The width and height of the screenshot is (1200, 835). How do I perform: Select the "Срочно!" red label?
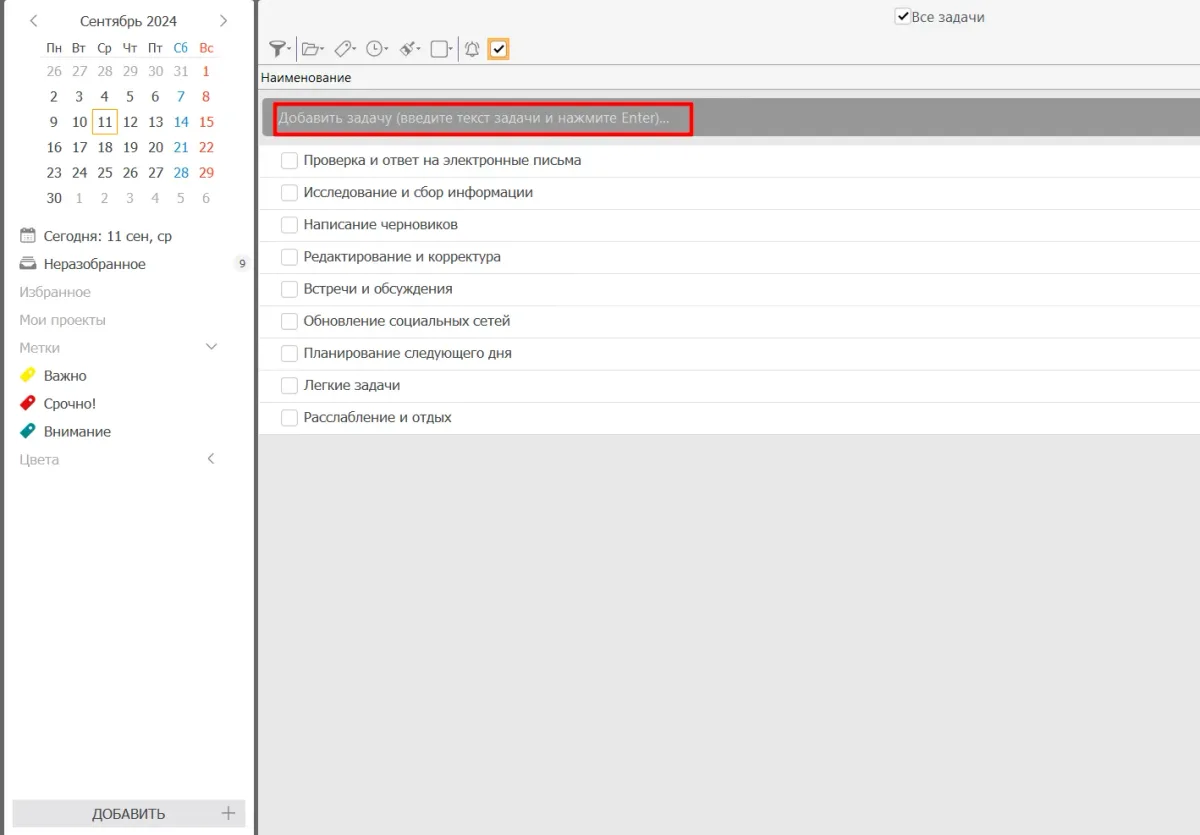click(69, 404)
